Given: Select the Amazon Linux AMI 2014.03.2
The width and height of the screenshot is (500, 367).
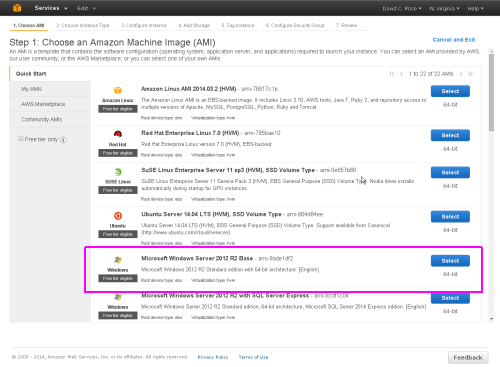Looking at the screenshot, I should (x=450, y=91).
